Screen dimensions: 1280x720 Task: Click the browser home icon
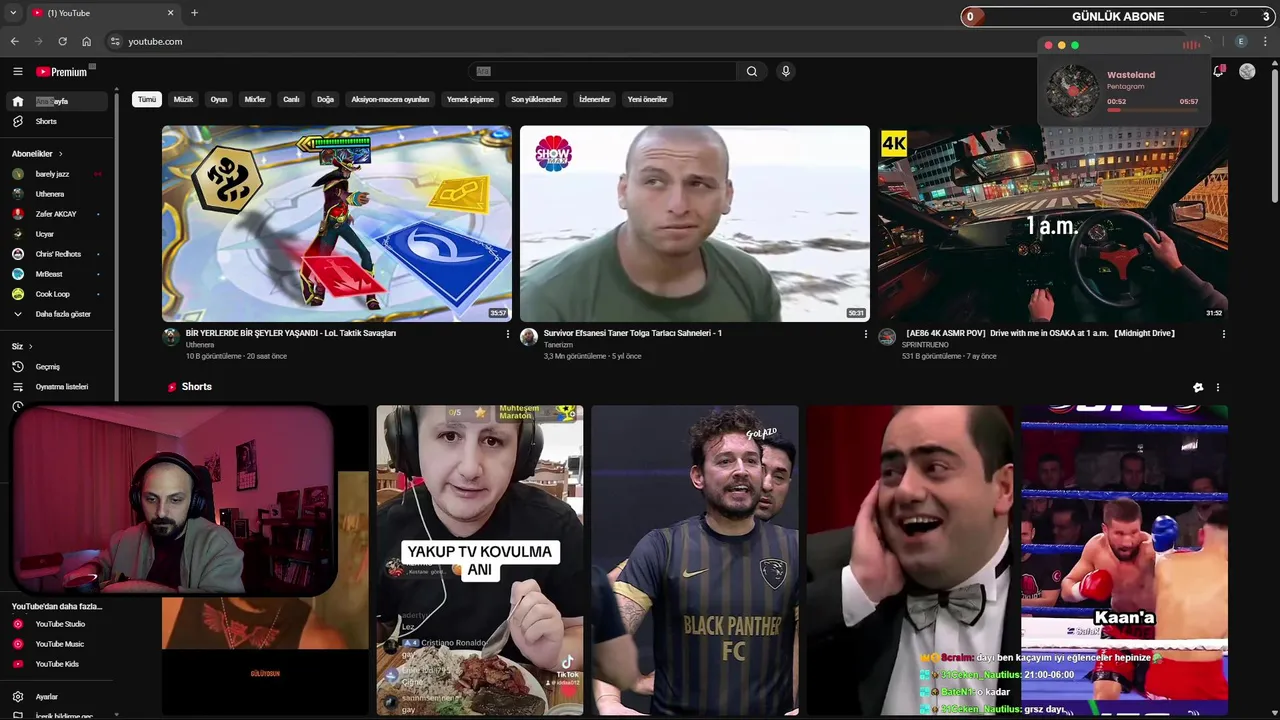coord(86,41)
